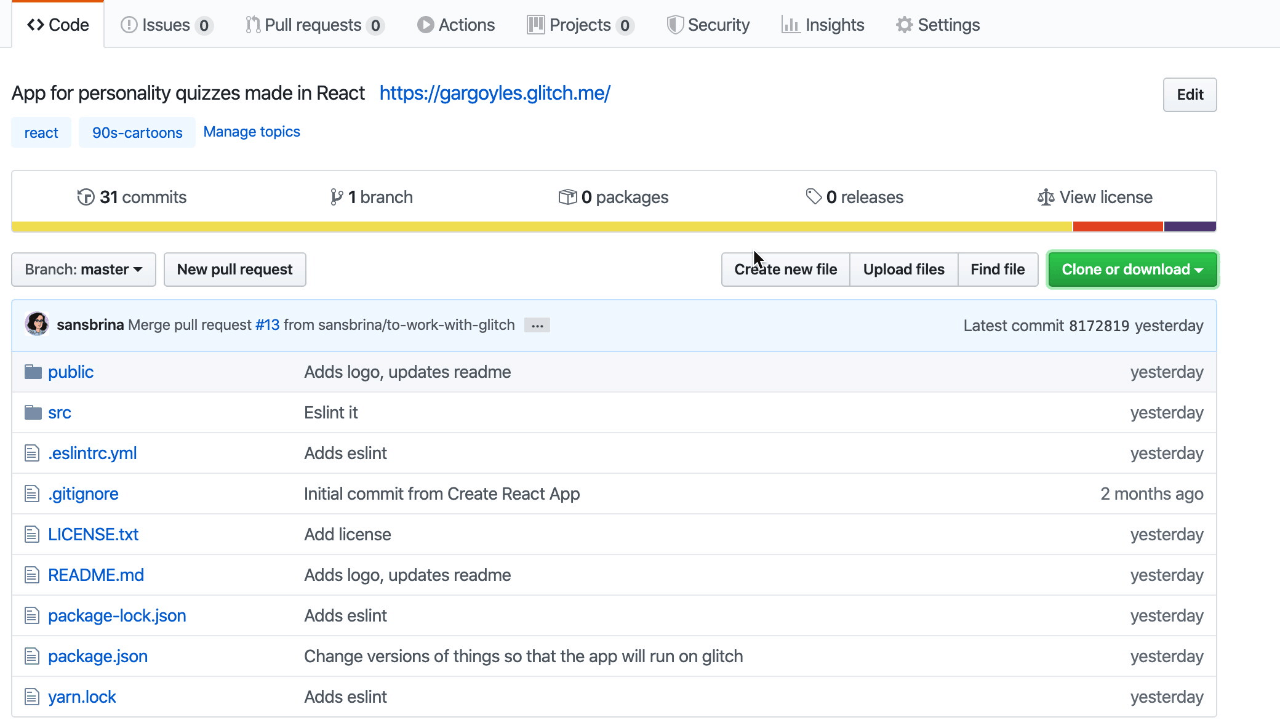
Task: Click the file icon beside README.md
Action: [30, 574]
